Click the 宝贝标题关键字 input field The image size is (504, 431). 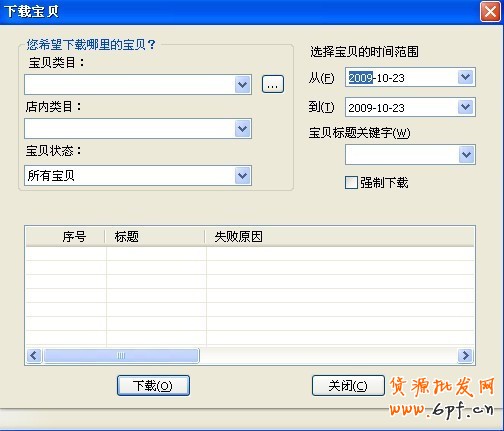coord(402,154)
